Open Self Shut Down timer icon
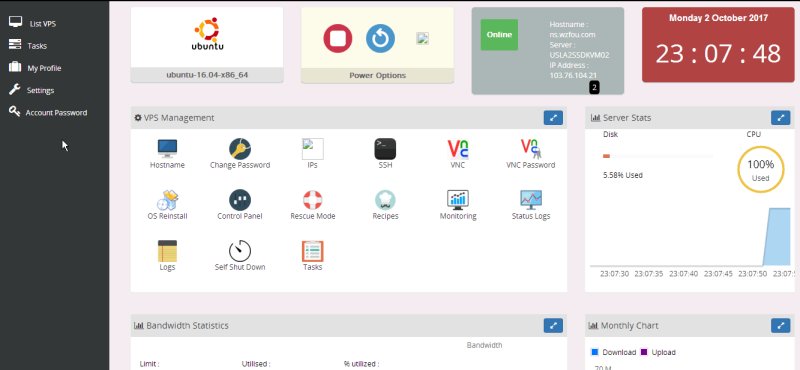Image resolution: width=800 pixels, height=370 pixels. click(x=240, y=251)
